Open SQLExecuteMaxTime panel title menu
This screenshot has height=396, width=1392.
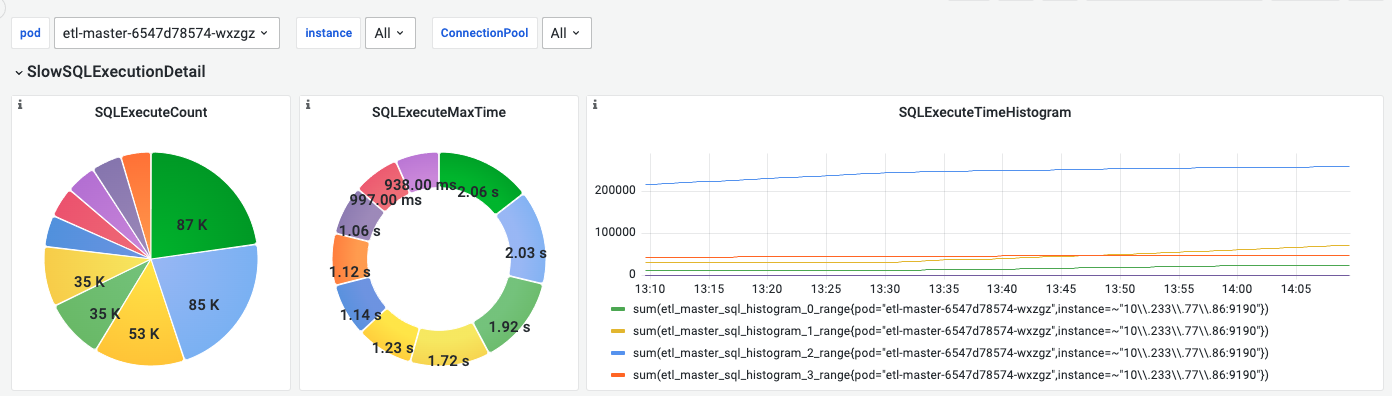[x=439, y=112]
